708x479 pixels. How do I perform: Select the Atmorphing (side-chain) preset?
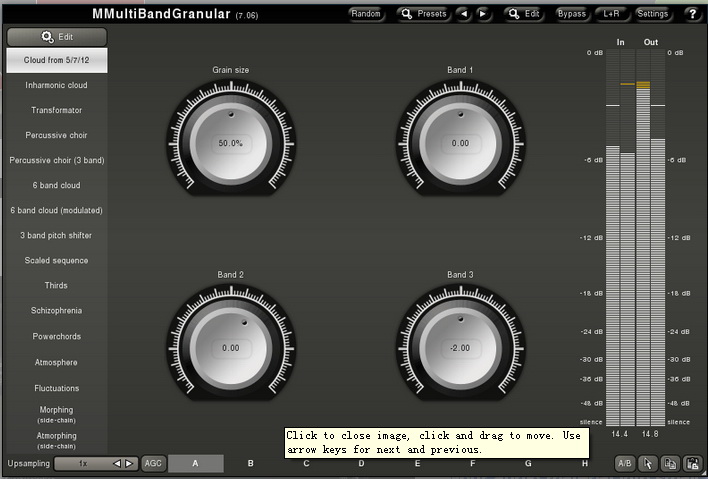(57, 440)
